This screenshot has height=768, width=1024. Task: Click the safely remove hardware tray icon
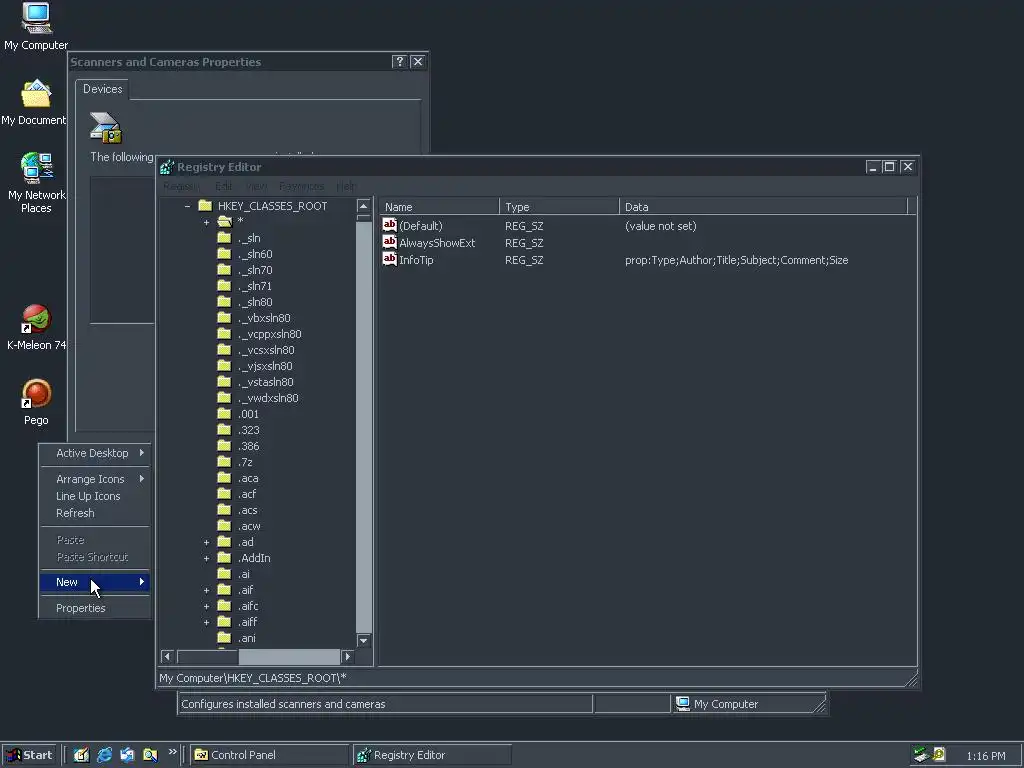tap(921, 755)
